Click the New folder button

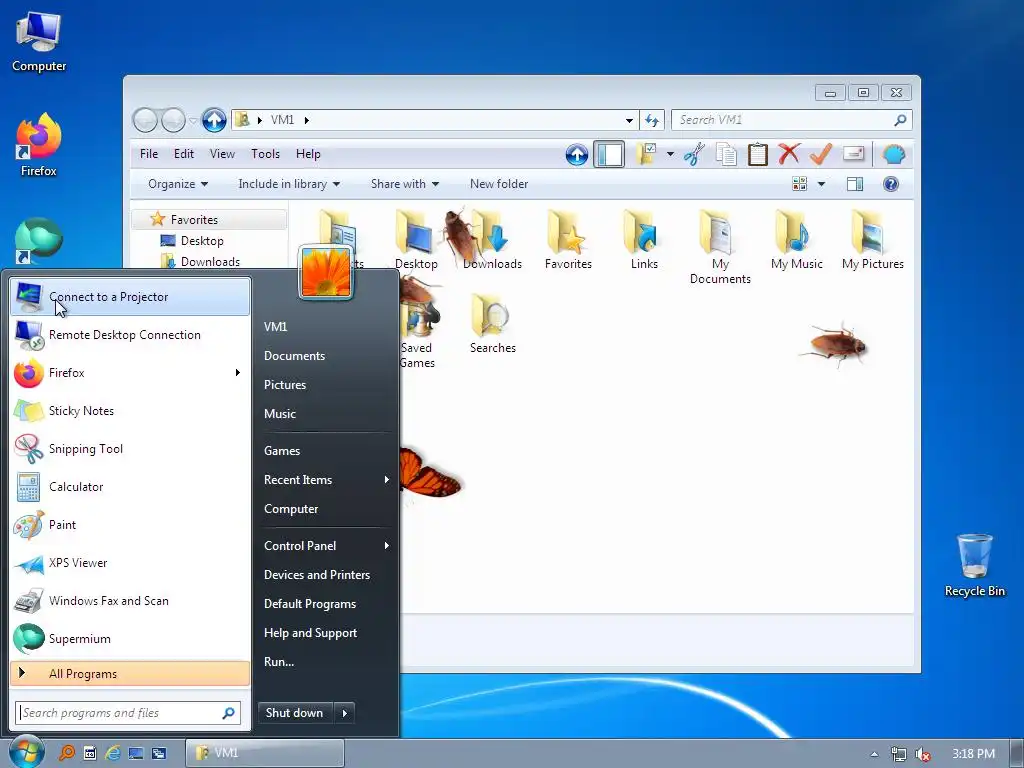(x=499, y=184)
